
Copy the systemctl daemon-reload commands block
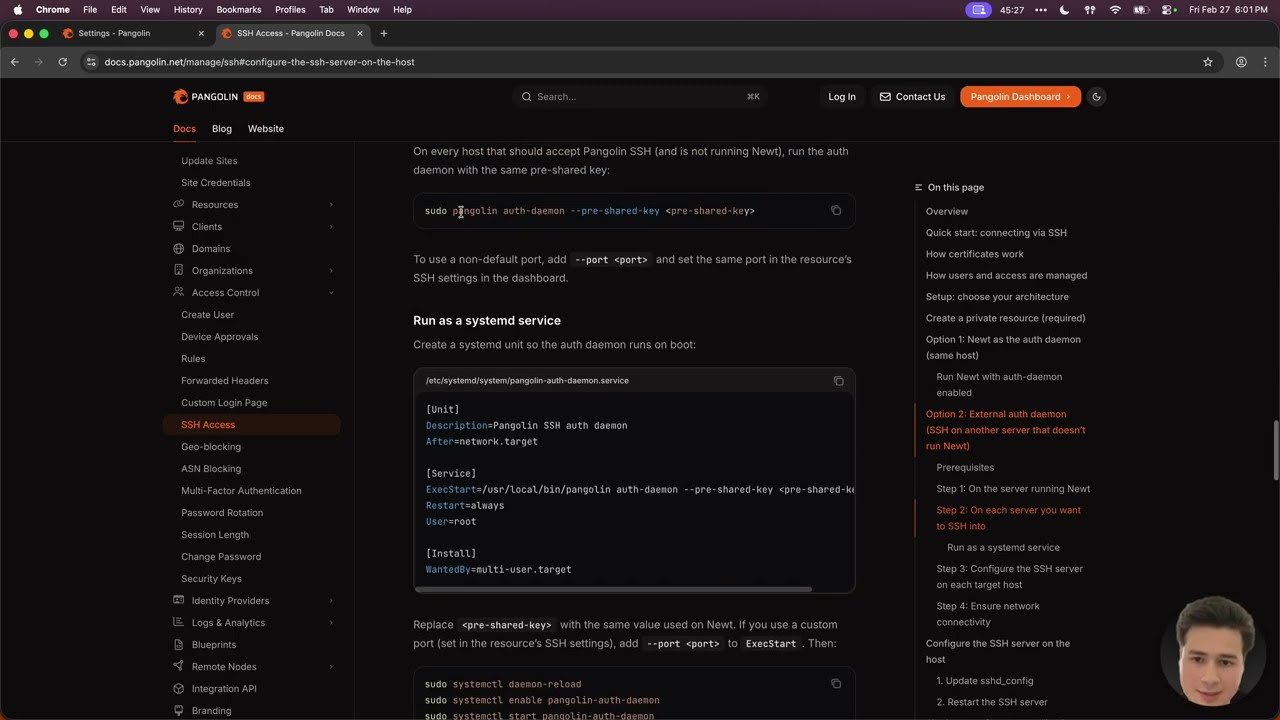(836, 683)
